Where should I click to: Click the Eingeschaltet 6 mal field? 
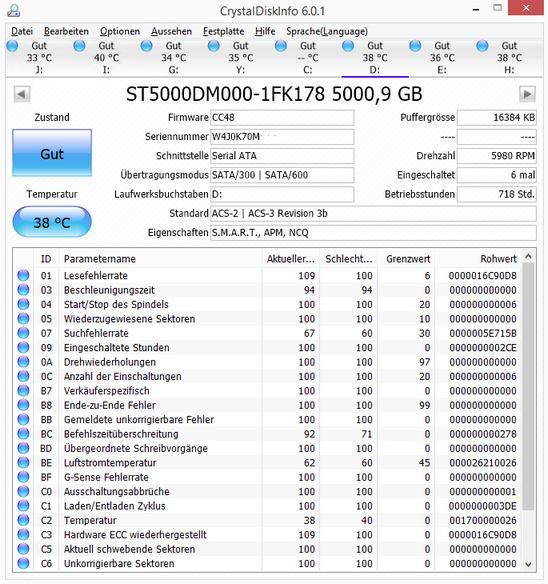497,175
